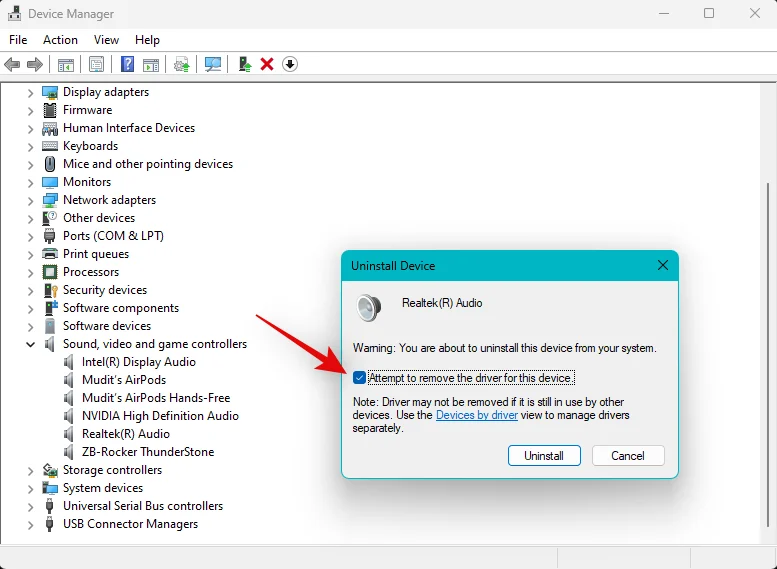
Task: Select NVIDIA High Definition Audio device
Action: (x=160, y=416)
